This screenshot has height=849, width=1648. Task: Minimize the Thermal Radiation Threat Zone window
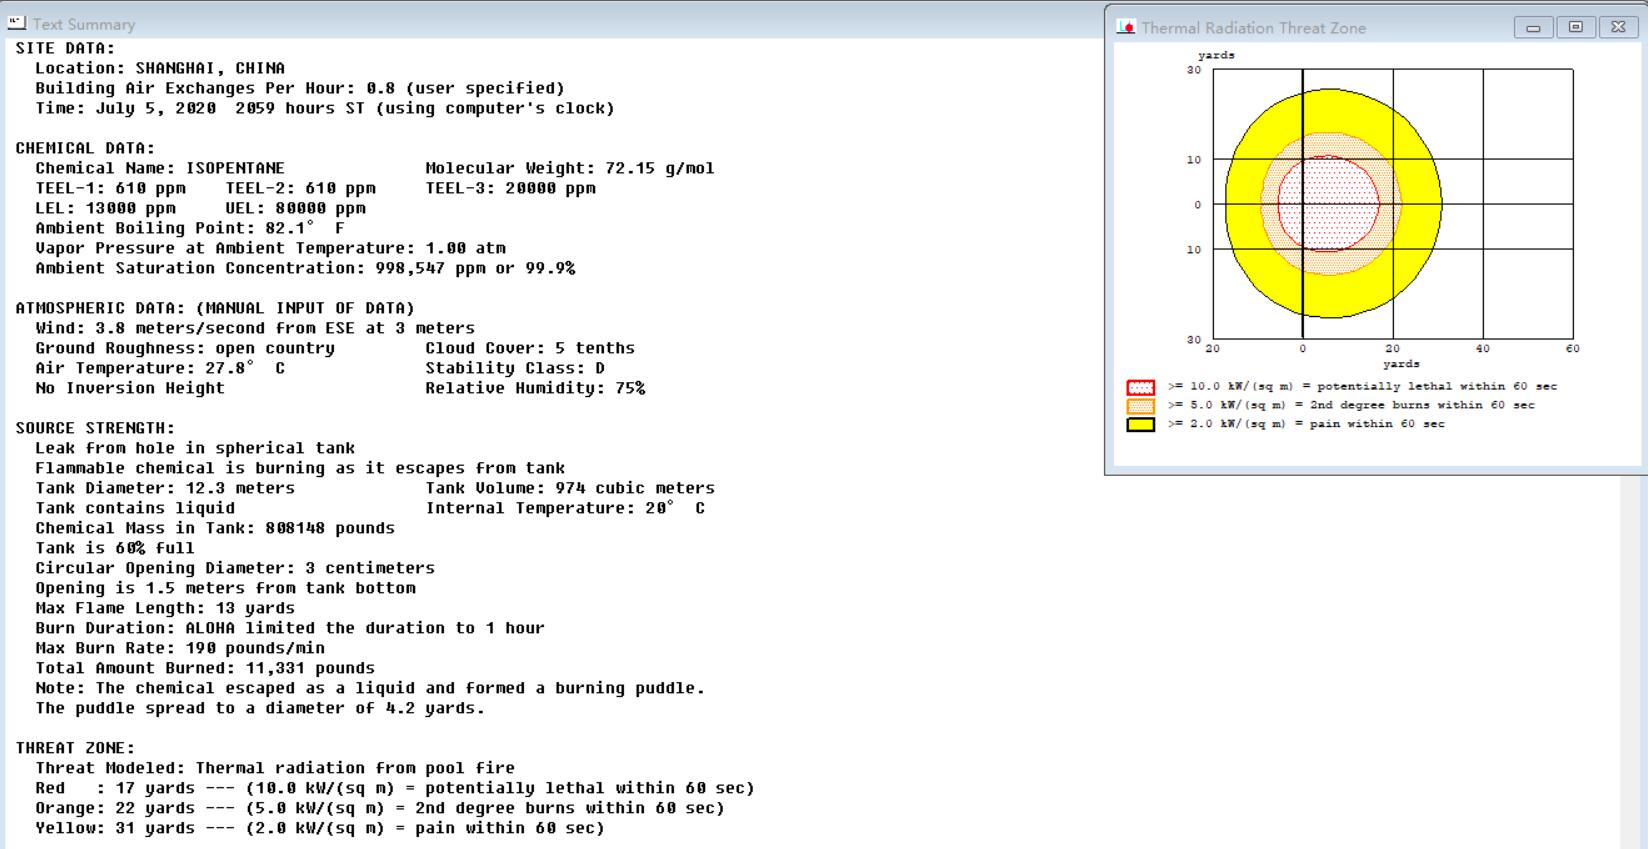tap(1533, 28)
